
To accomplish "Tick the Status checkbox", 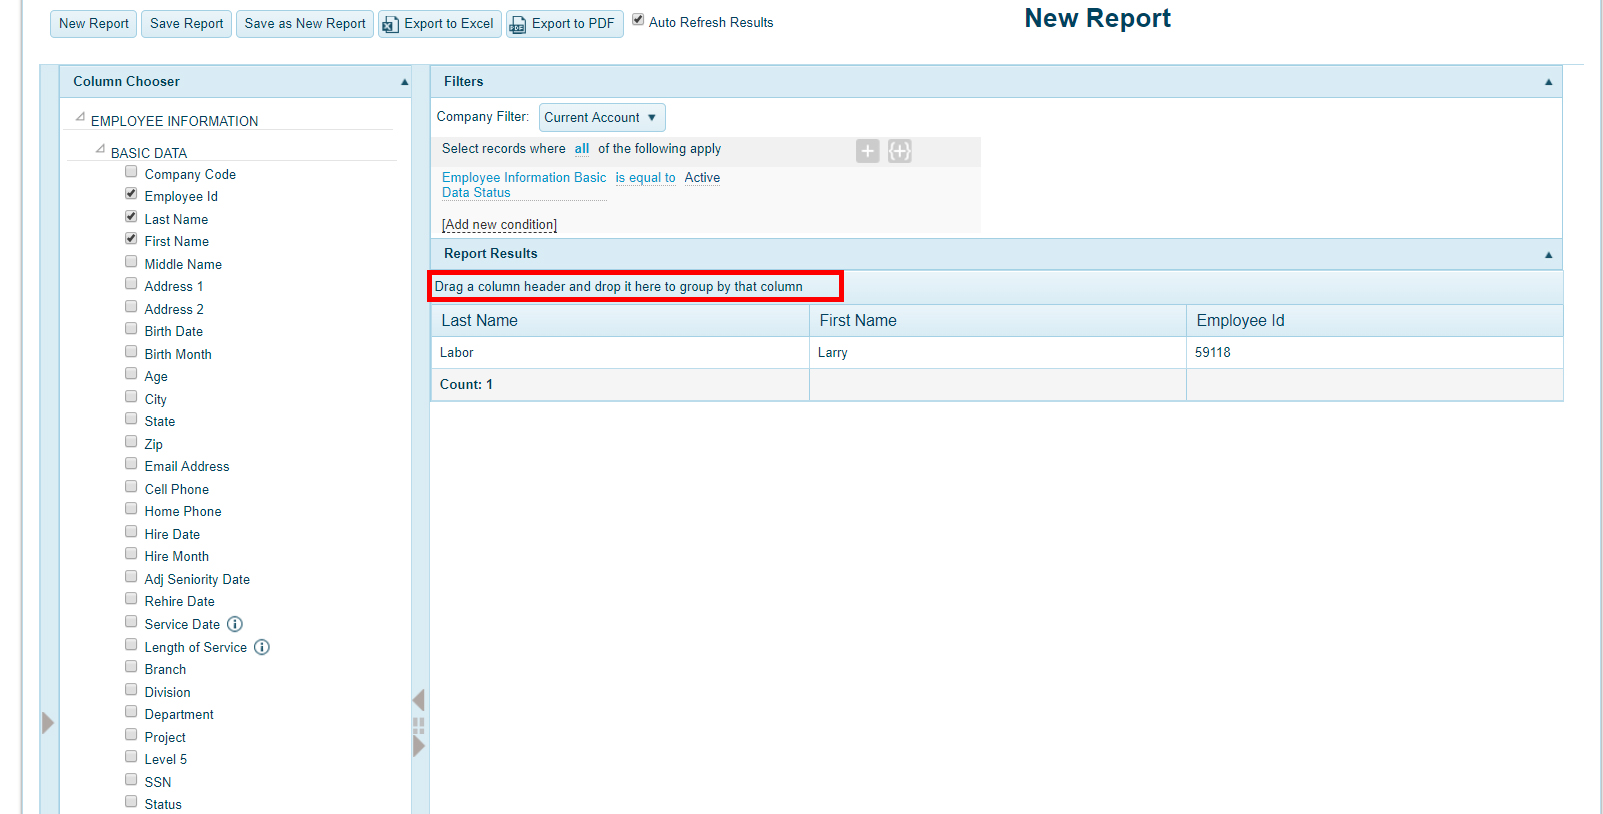I will pos(131,802).
